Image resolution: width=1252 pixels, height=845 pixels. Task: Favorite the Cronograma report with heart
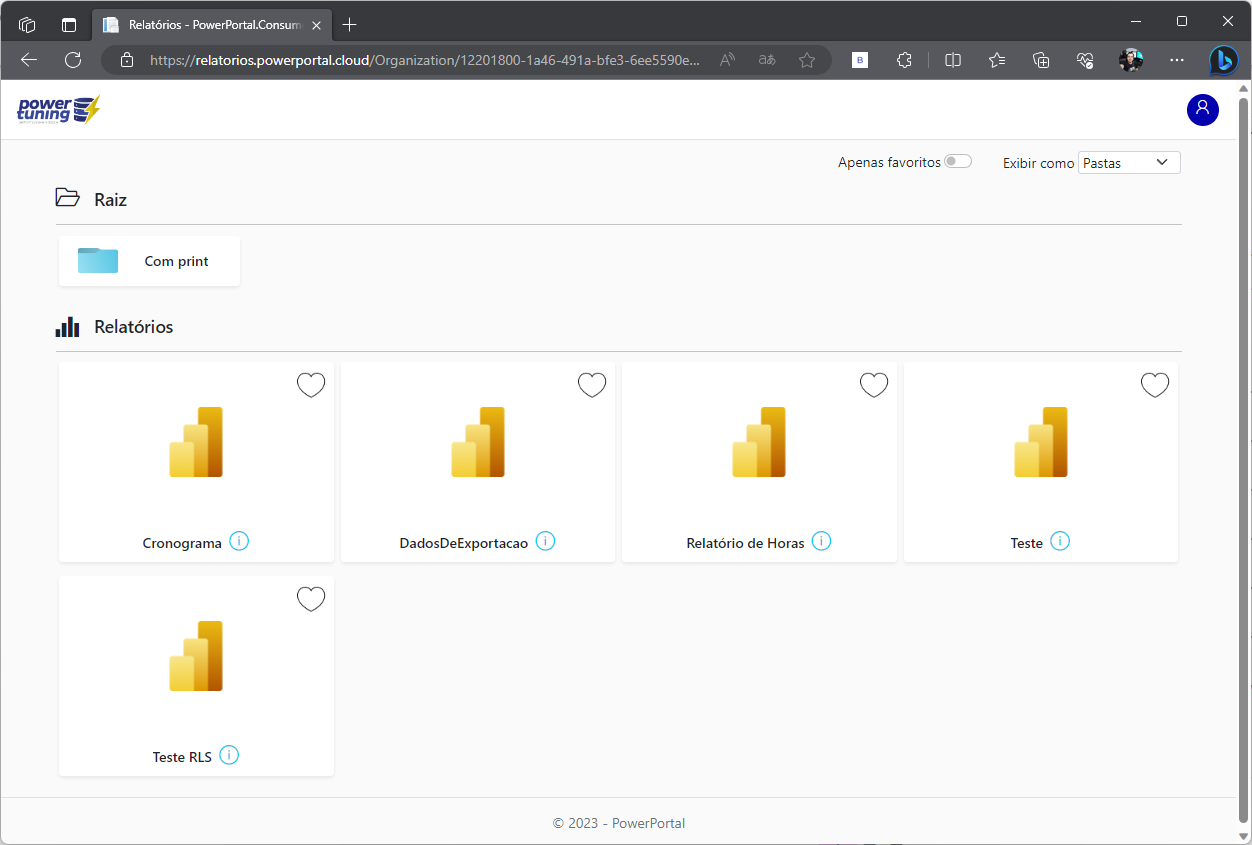point(311,385)
